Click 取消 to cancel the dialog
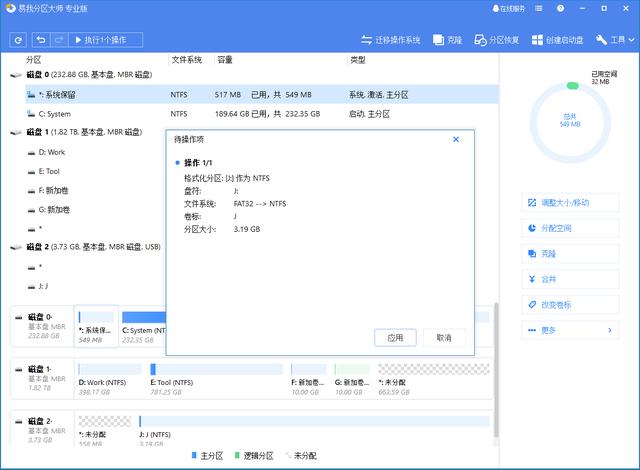 click(x=444, y=338)
